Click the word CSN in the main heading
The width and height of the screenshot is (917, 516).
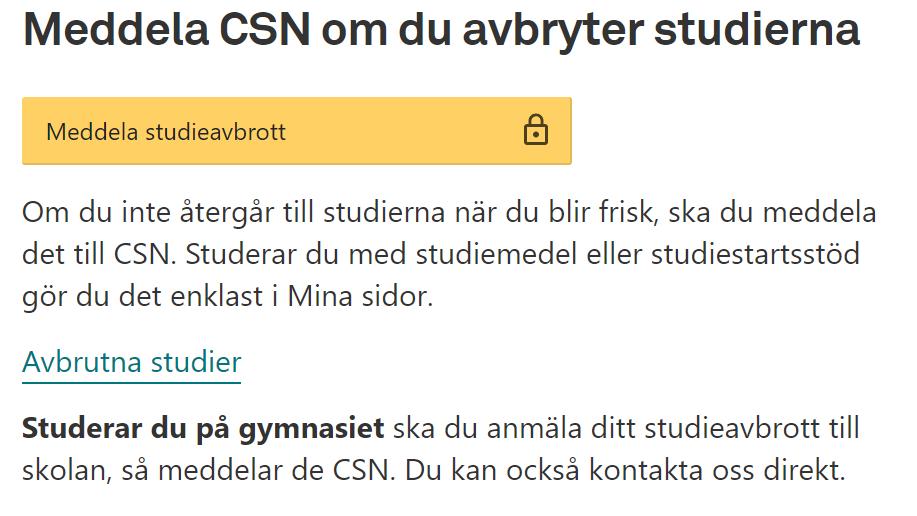[265, 29]
